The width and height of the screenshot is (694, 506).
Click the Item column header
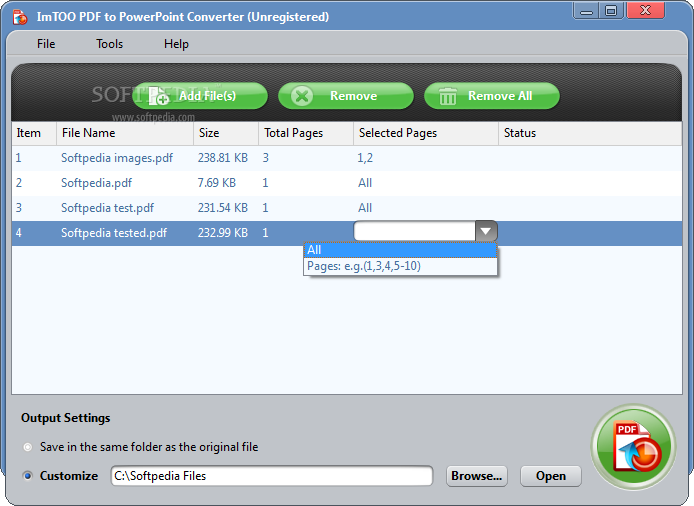point(34,133)
